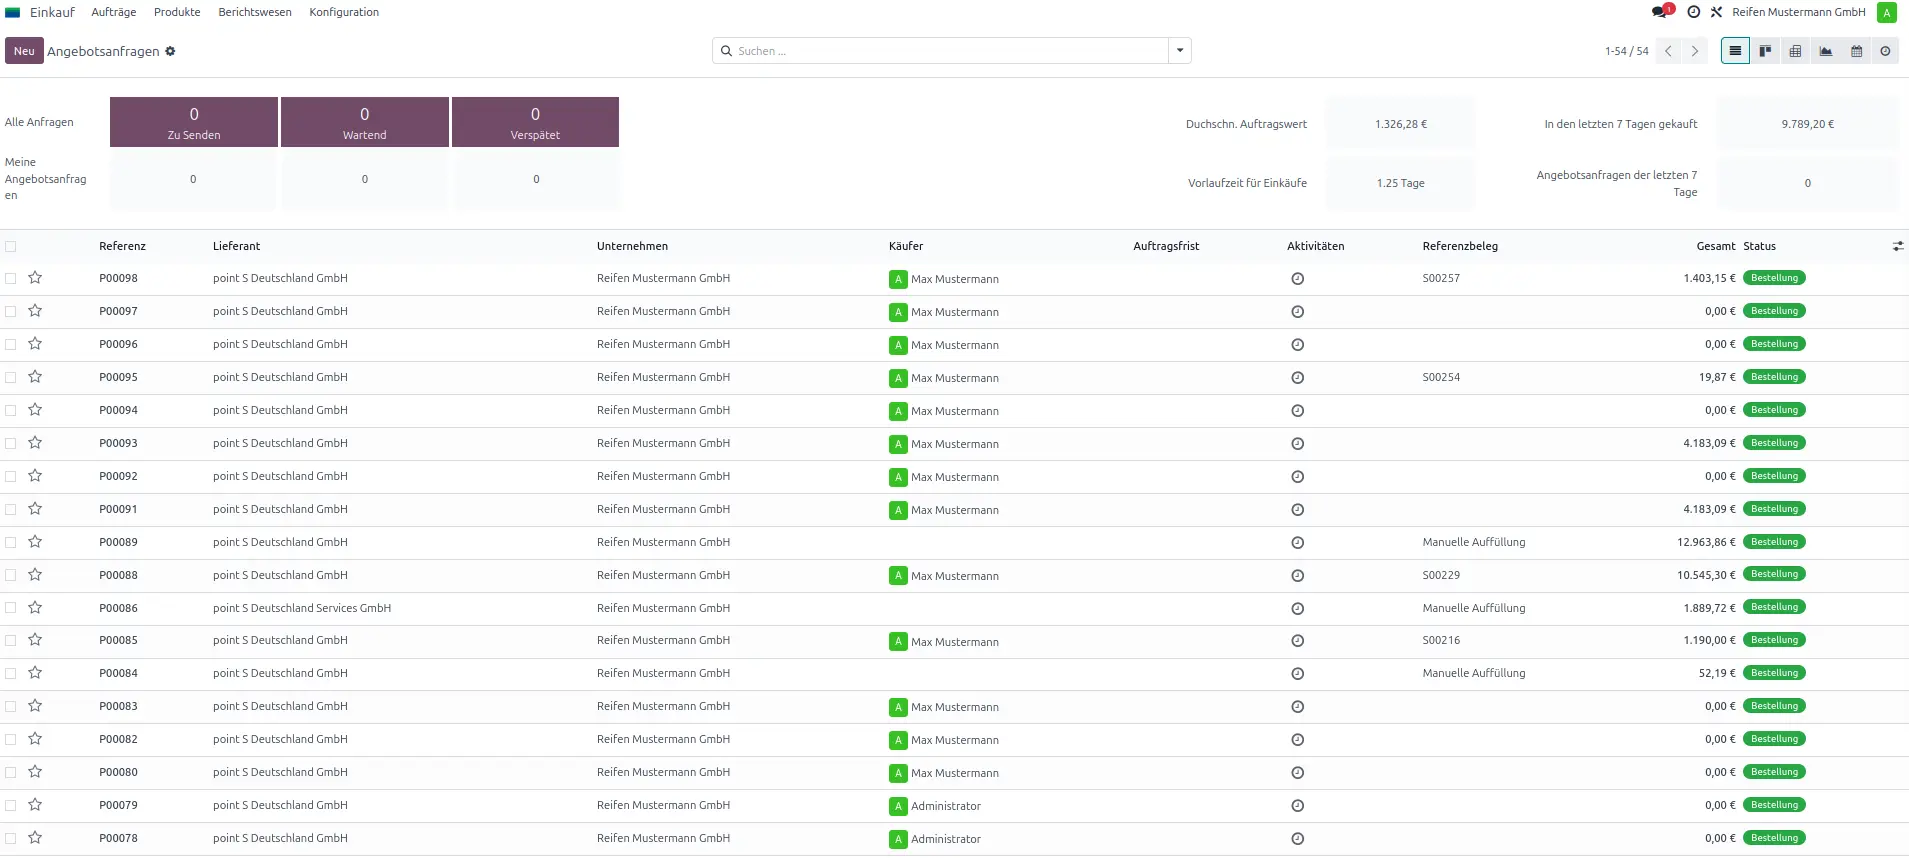
Task: Star order P00098 as favorite
Action: pos(35,278)
